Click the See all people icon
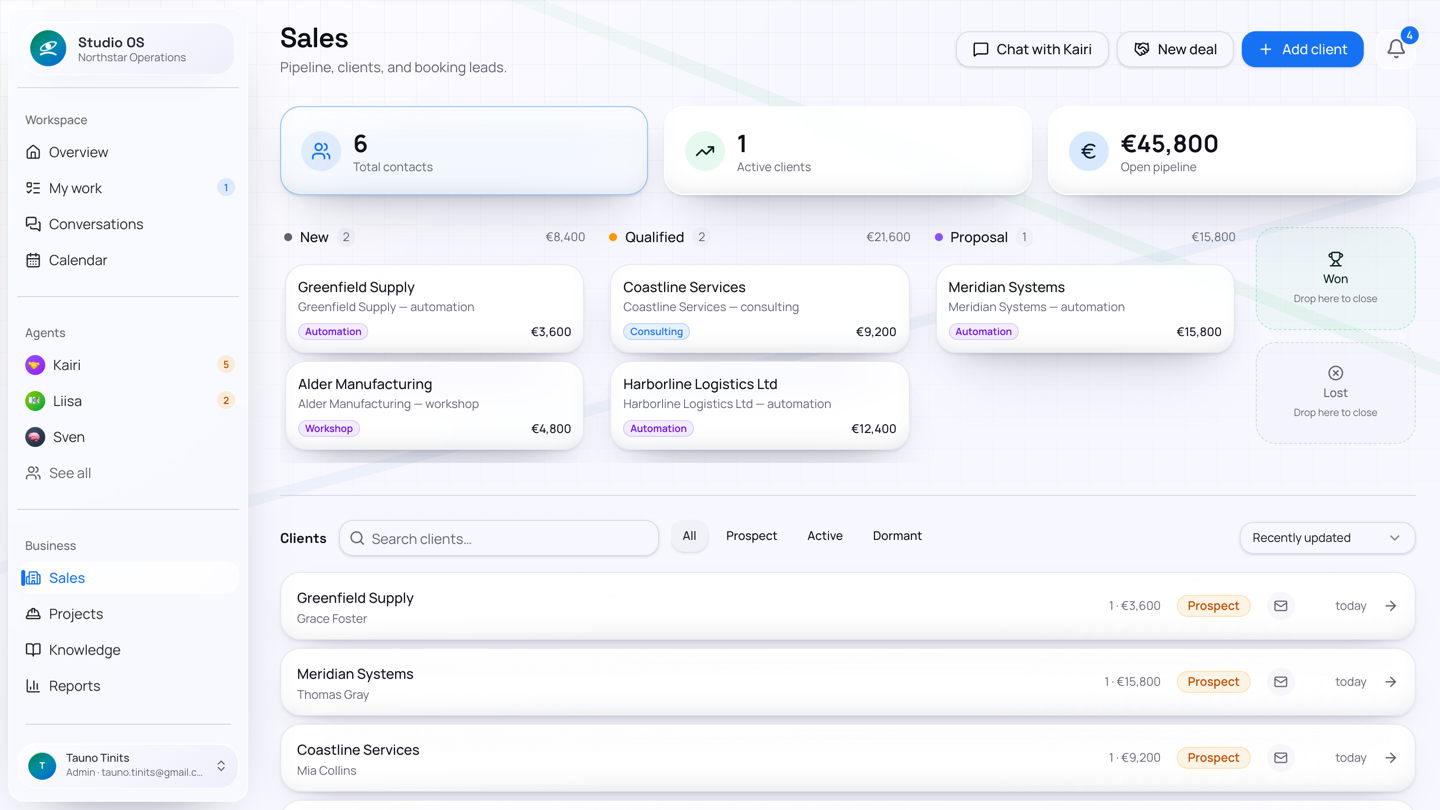 coord(33,473)
